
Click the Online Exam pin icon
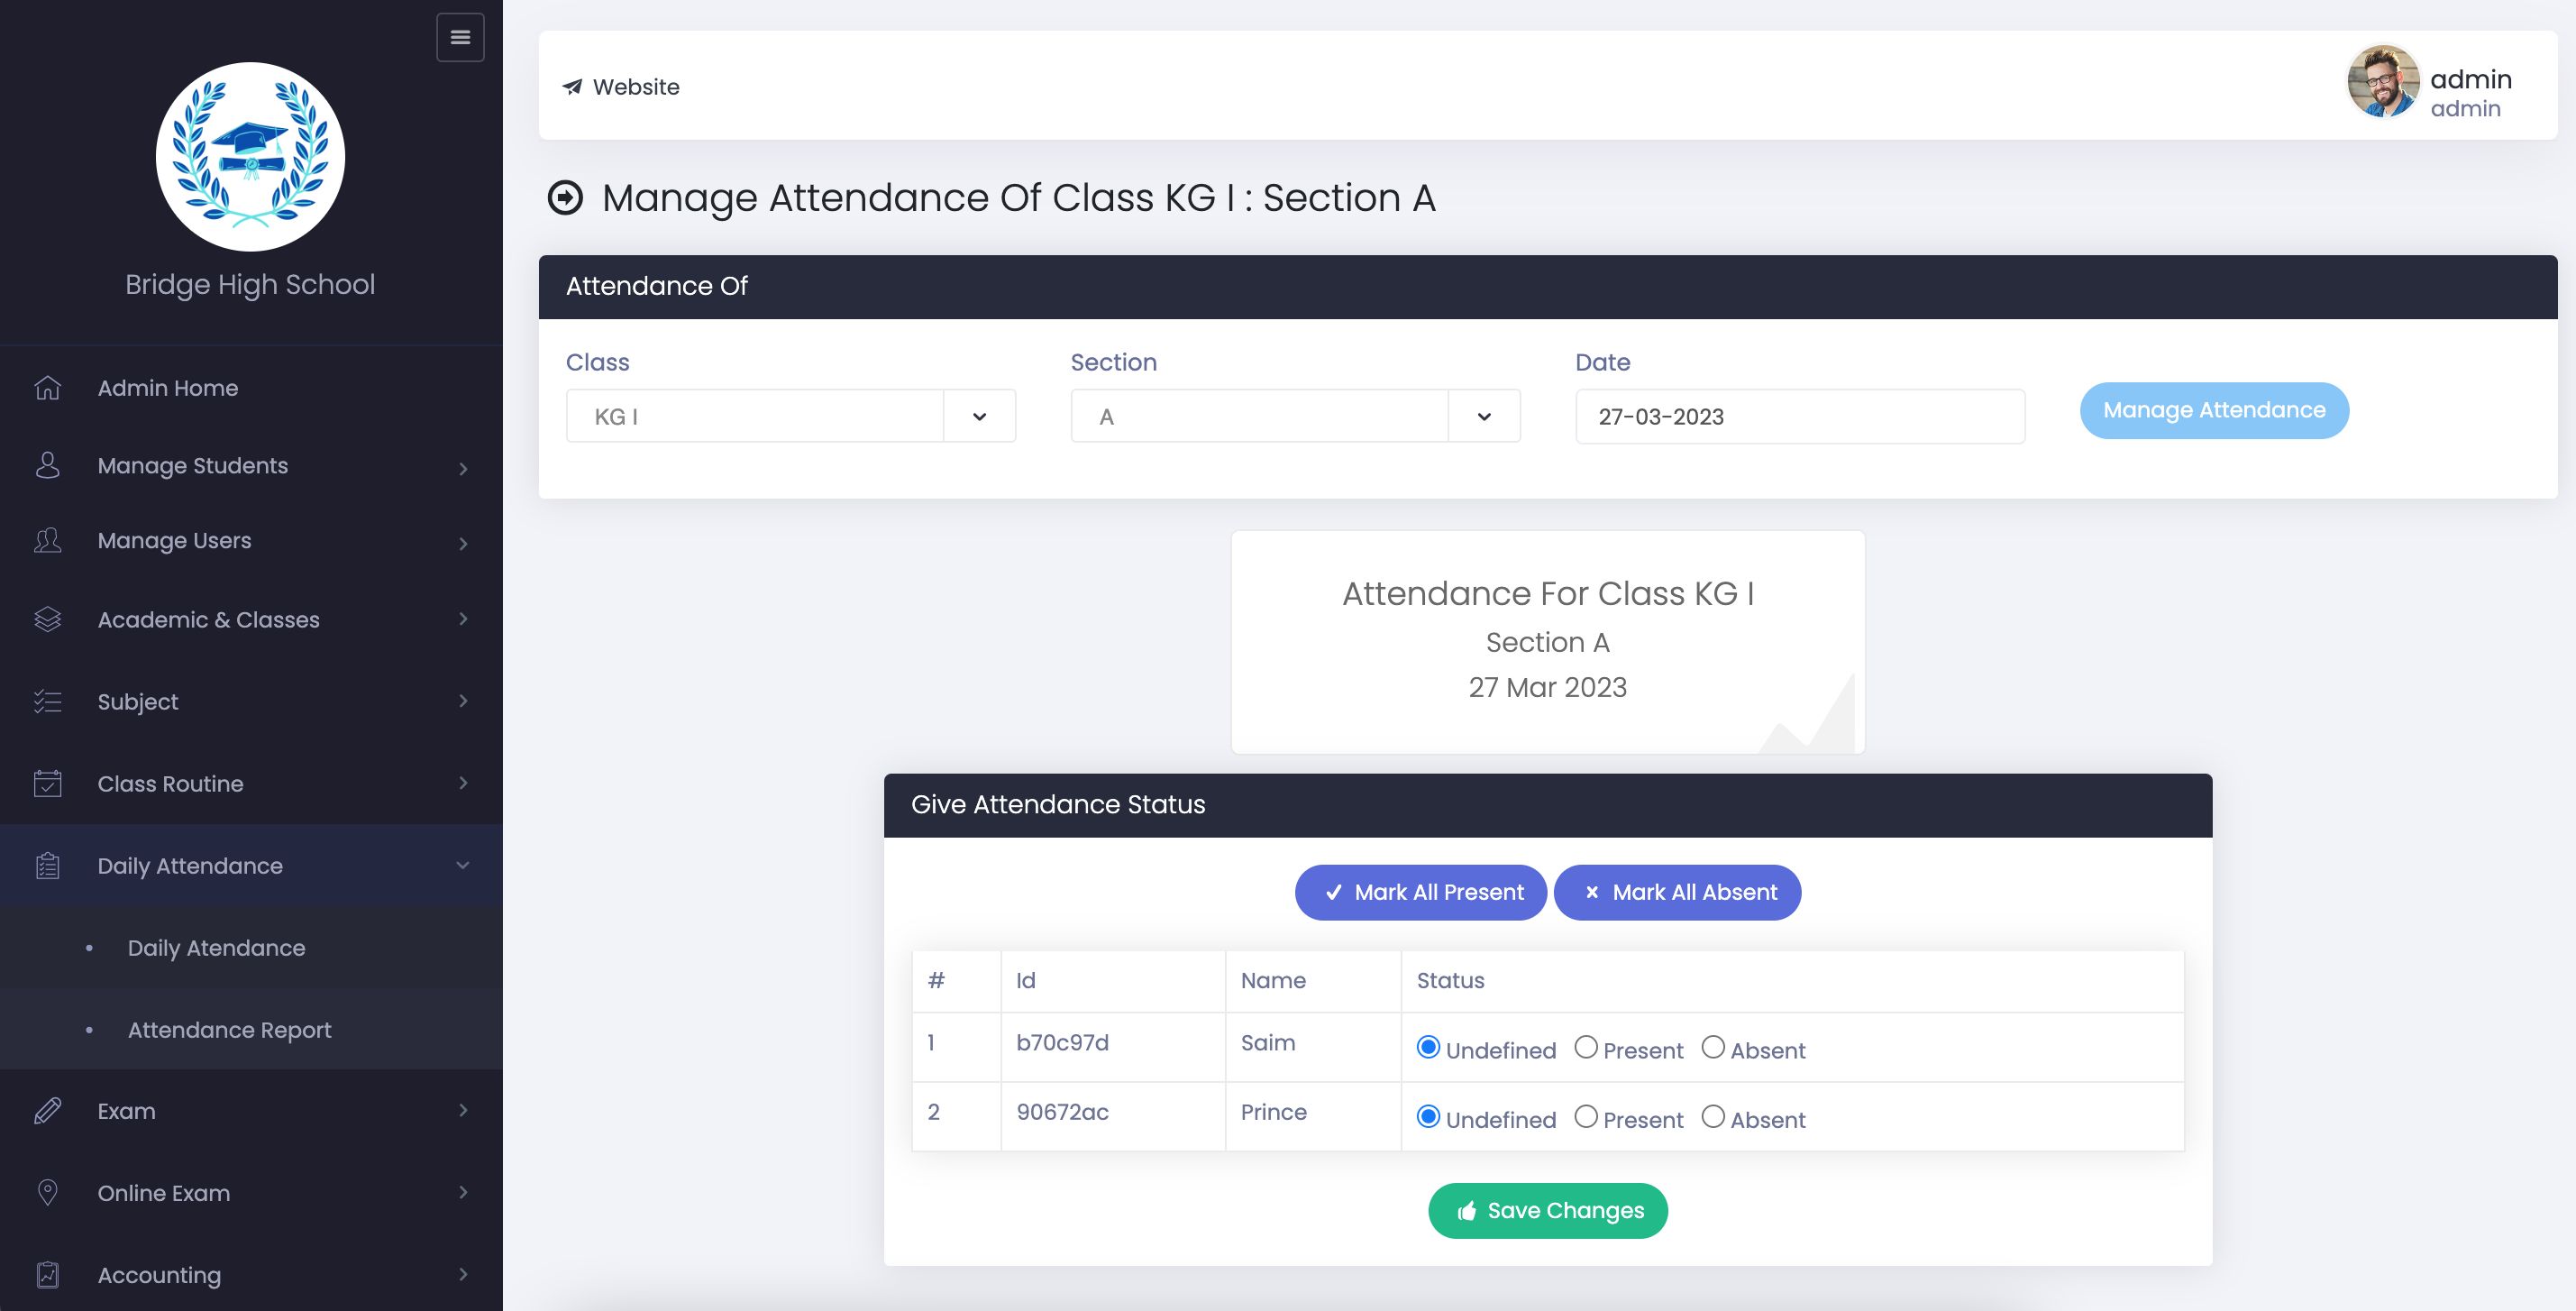click(x=48, y=1193)
